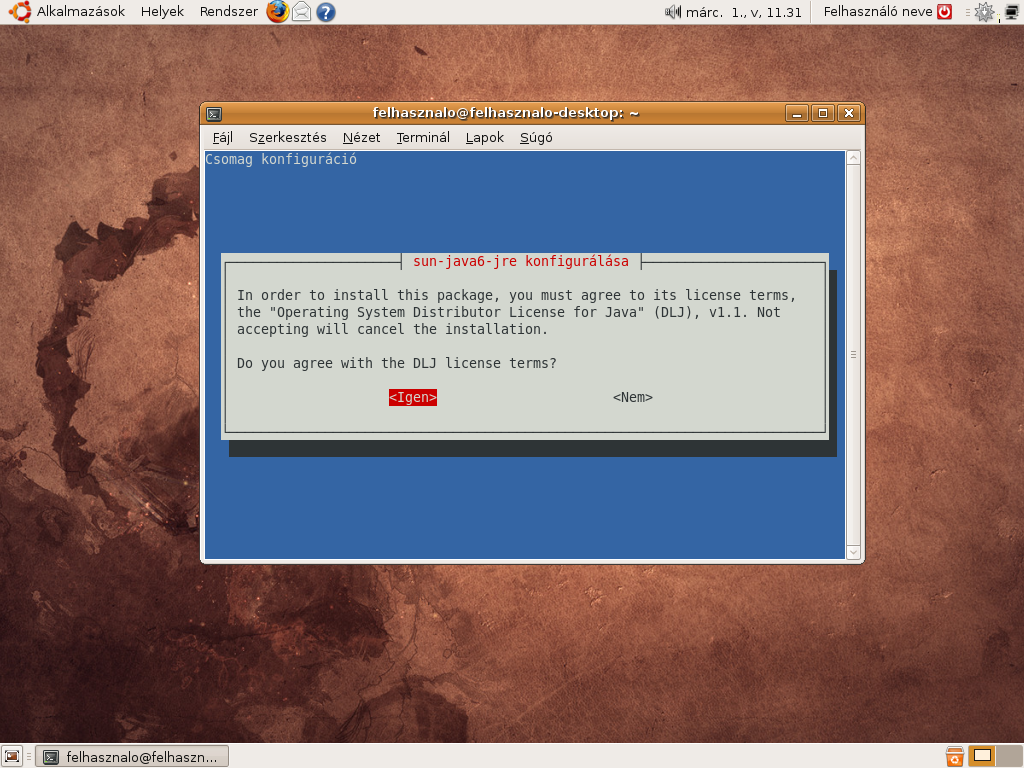Decline the license with <Nem>
Screen dimensions: 1024x768
pyautogui.click(x=633, y=398)
